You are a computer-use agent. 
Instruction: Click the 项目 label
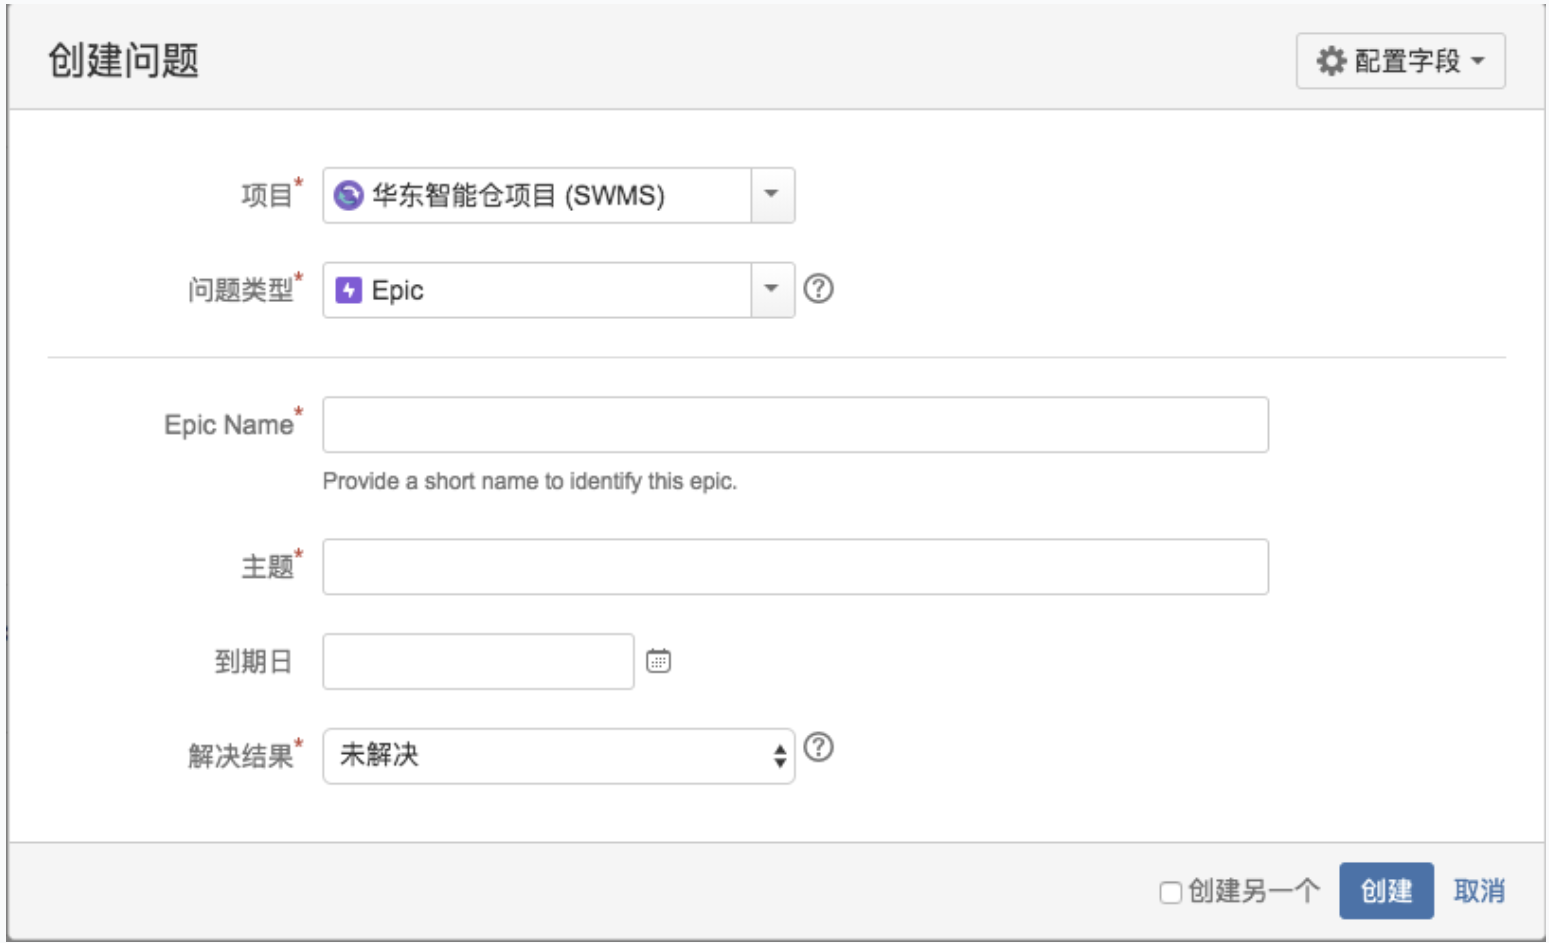[268, 195]
